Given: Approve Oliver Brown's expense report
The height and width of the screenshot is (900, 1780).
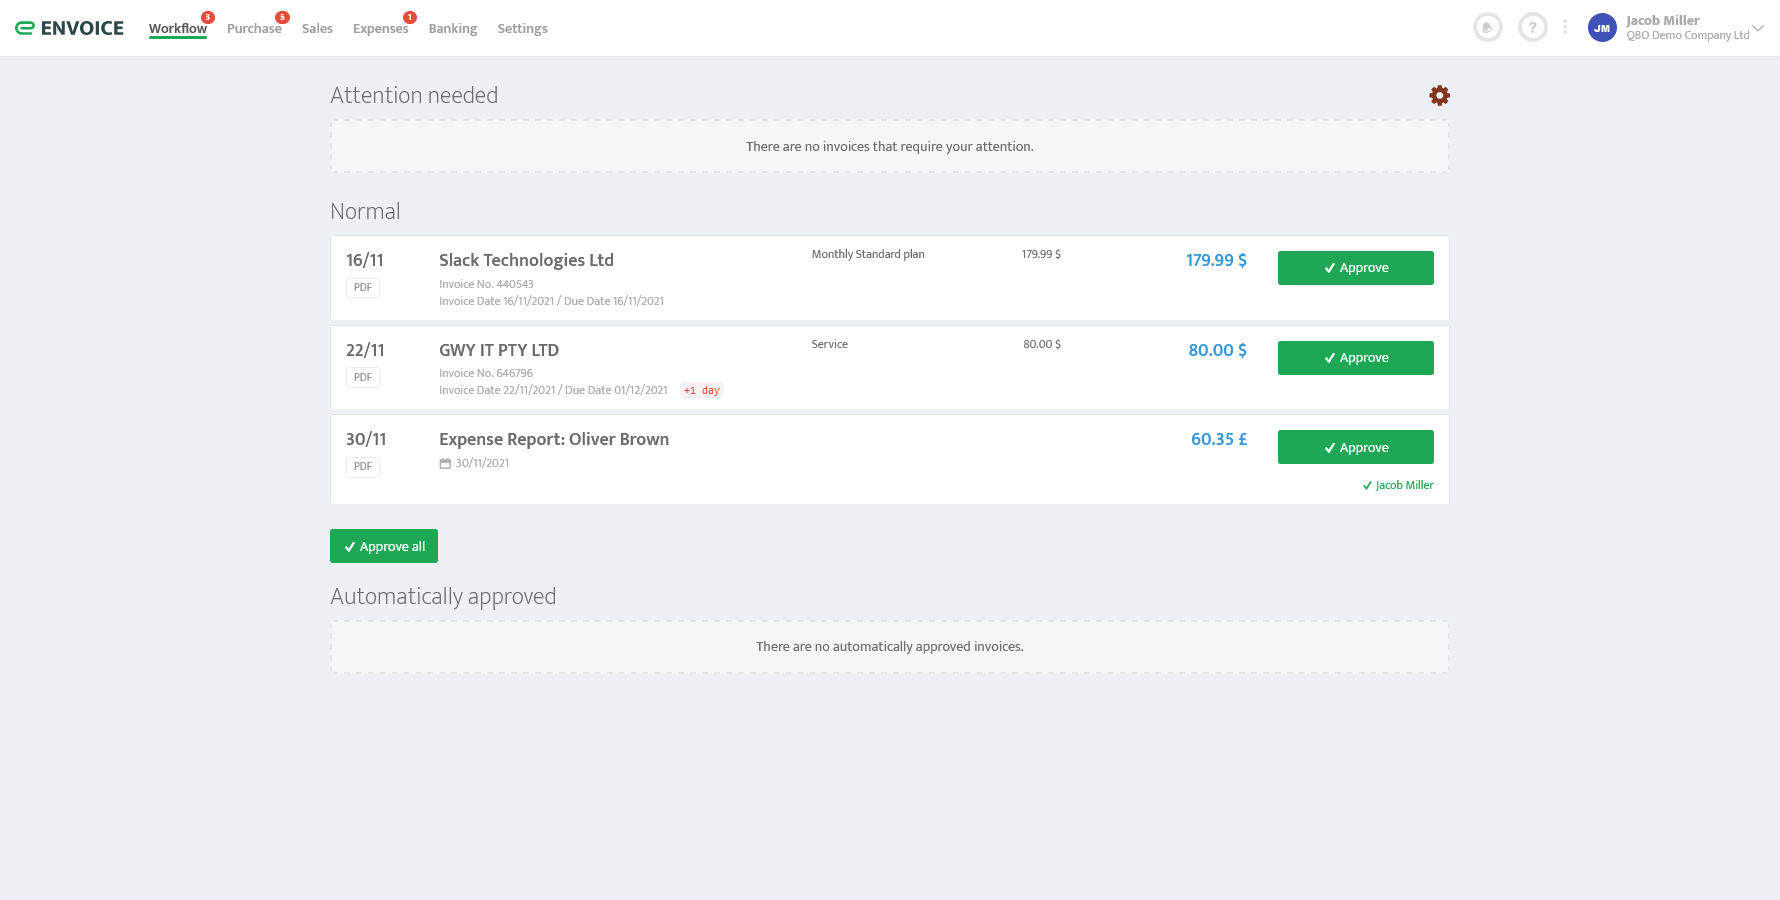Looking at the screenshot, I should pyautogui.click(x=1355, y=447).
